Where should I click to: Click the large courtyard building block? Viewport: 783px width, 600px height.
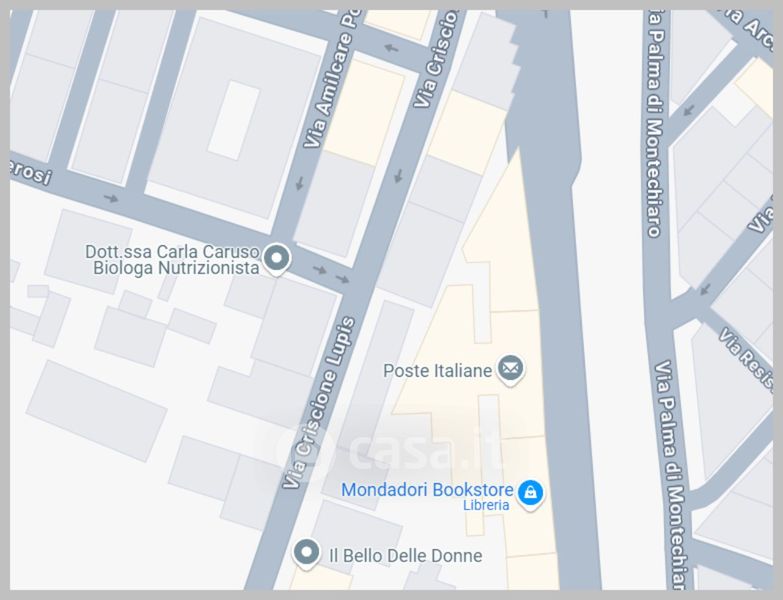pos(234,120)
